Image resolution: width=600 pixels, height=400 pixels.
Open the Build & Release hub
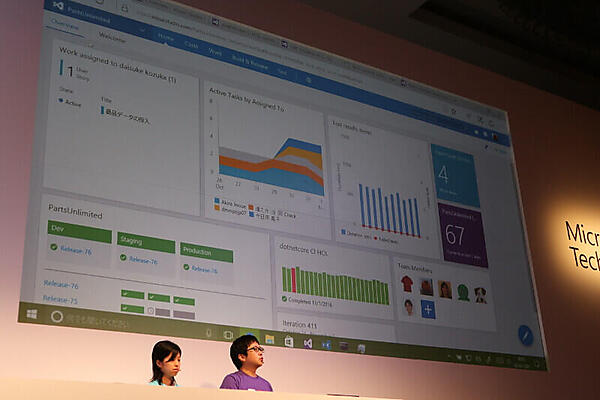tap(249, 62)
